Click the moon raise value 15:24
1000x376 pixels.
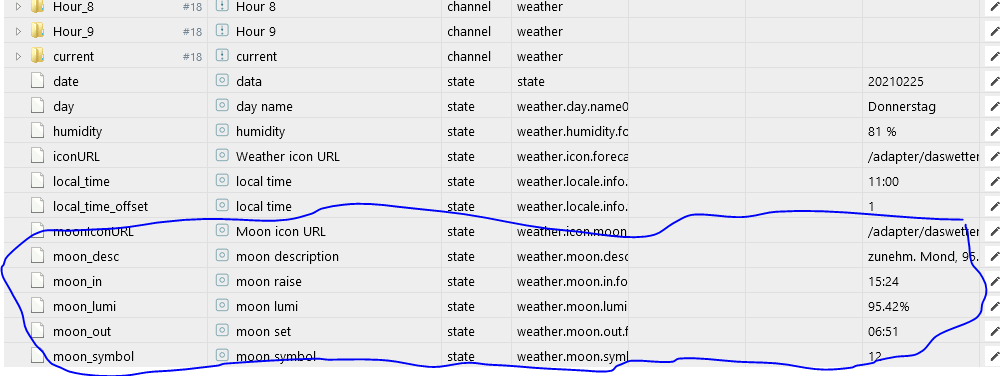point(883,281)
